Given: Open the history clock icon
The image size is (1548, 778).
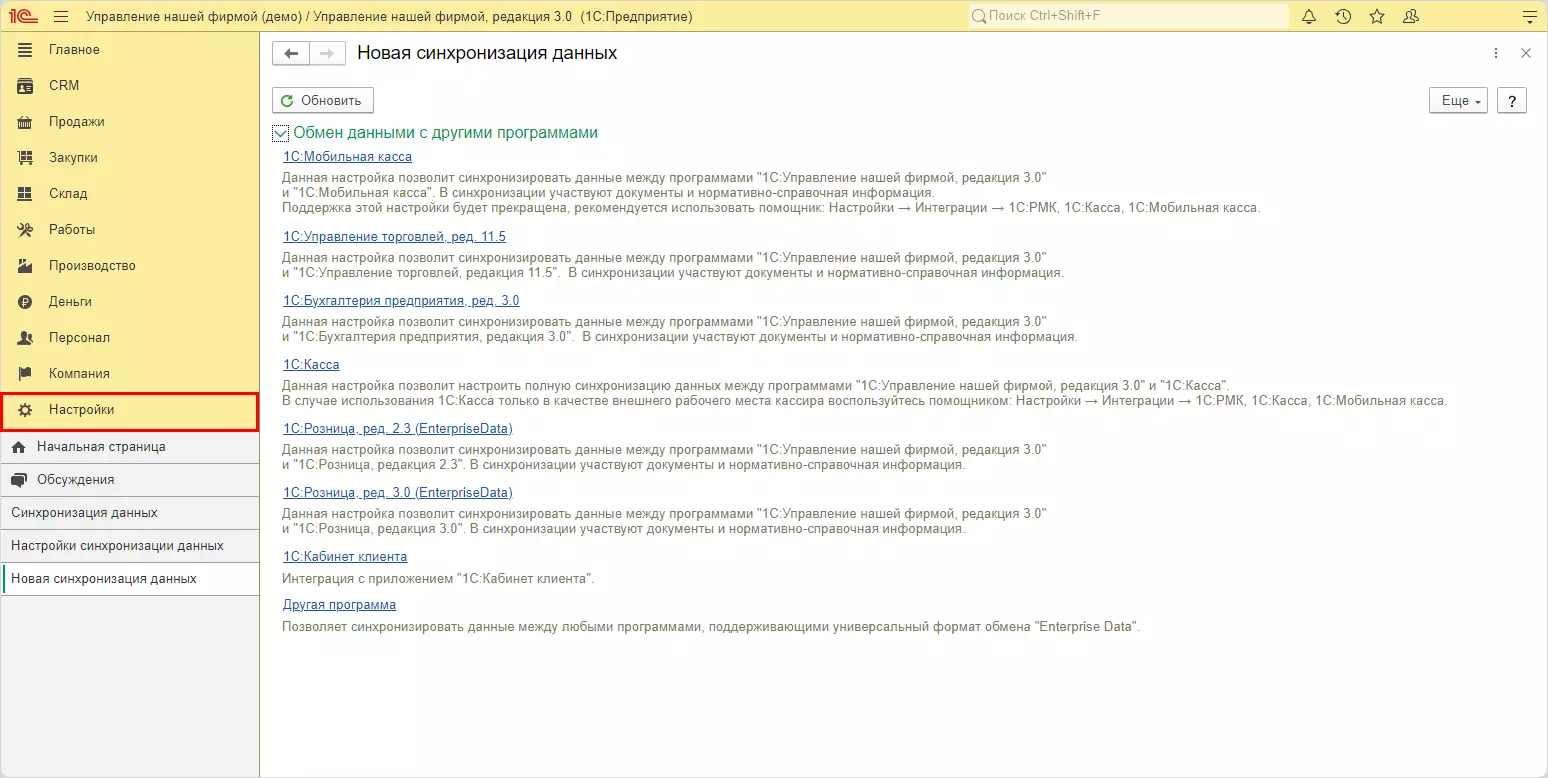Looking at the screenshot, I should tap(1343, 16).
